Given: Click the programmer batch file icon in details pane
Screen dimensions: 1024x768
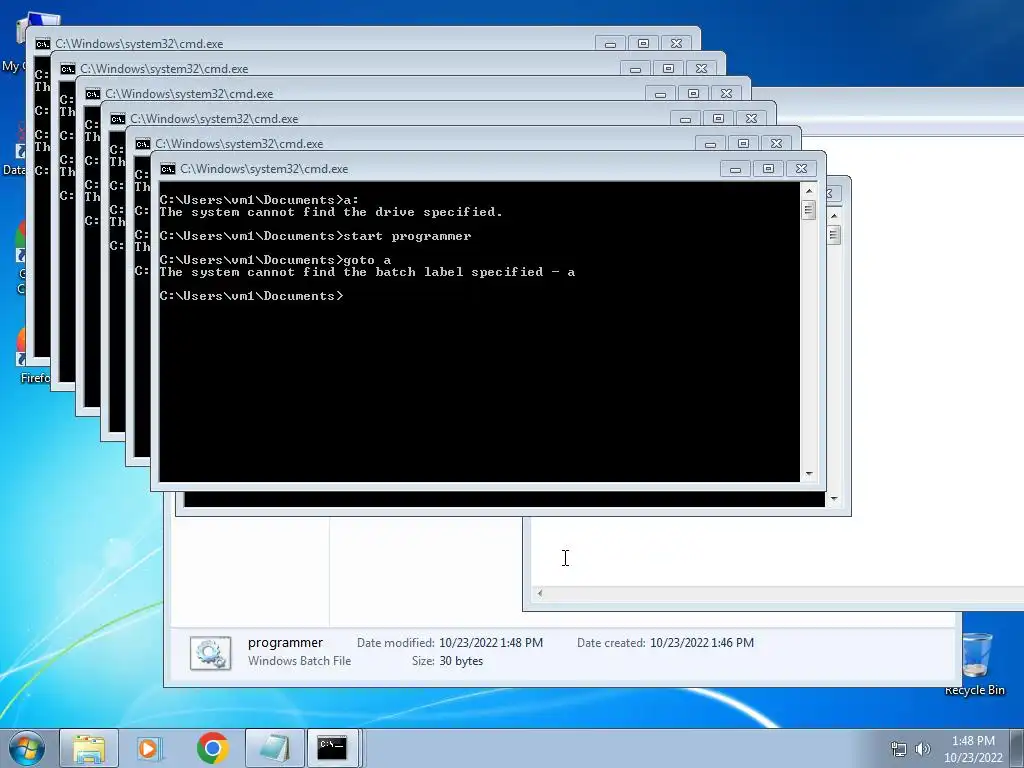Looking at the screenshot, I should (x=210, y=653).
